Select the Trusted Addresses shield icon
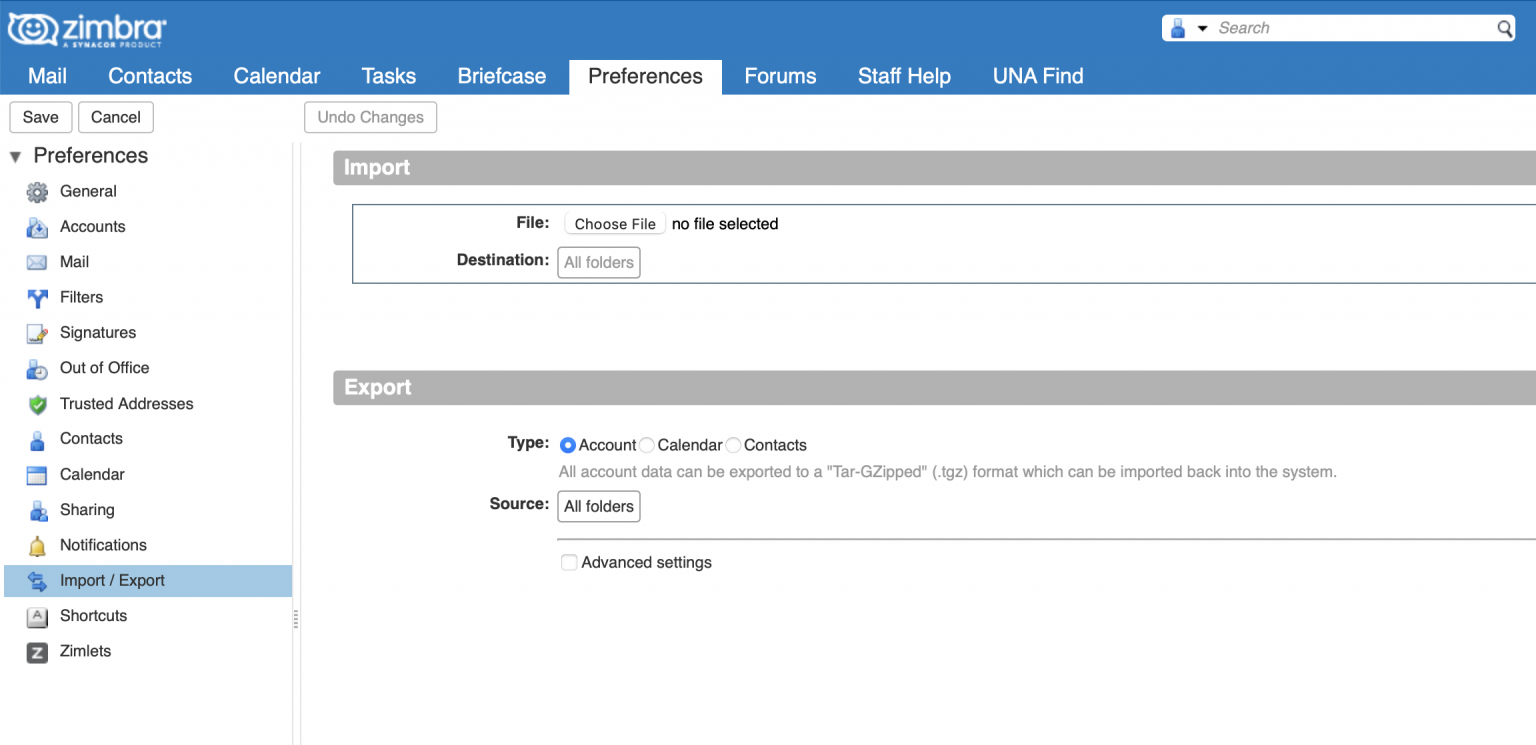Image resolution: width=1536 pixels, height=745 pixels. pyautogui.click(x=37, y=403)
